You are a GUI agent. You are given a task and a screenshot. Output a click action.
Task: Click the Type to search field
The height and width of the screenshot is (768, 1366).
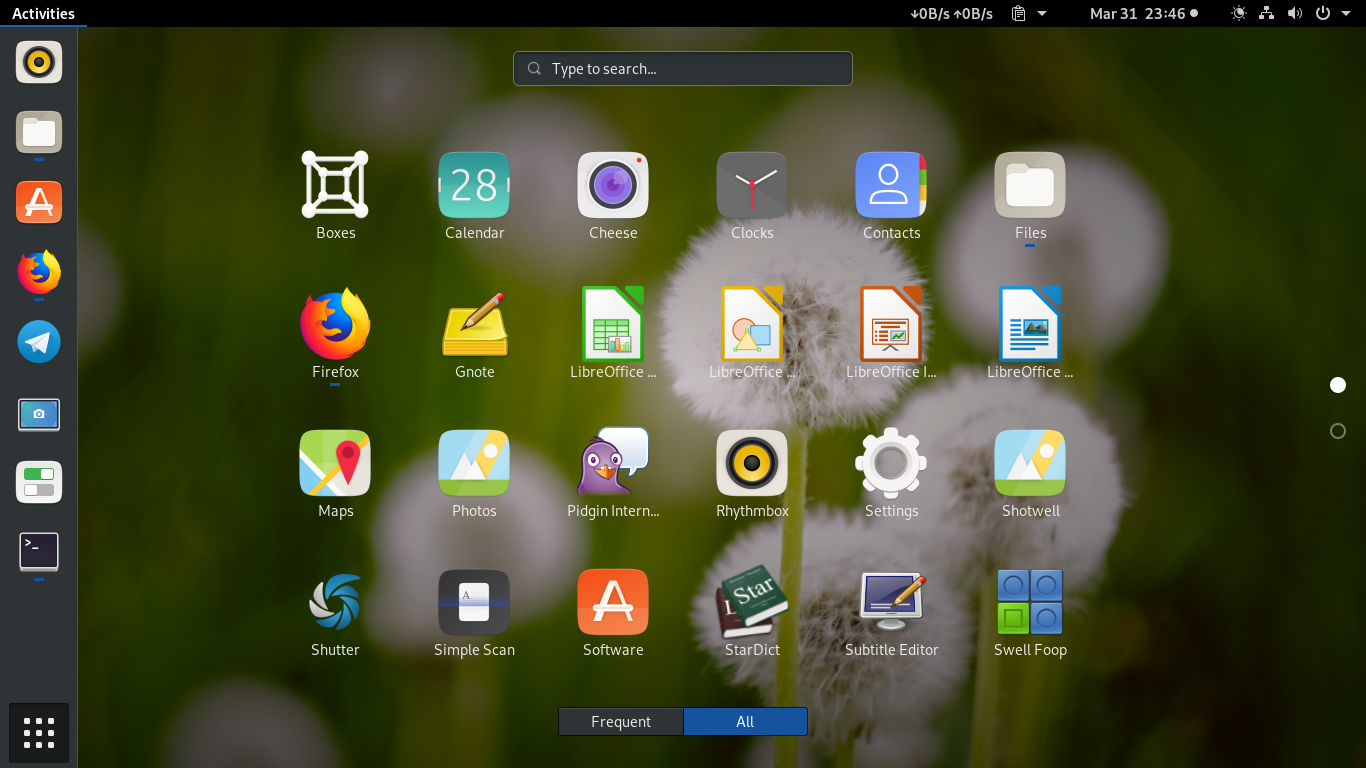click(x=683, y=69)
